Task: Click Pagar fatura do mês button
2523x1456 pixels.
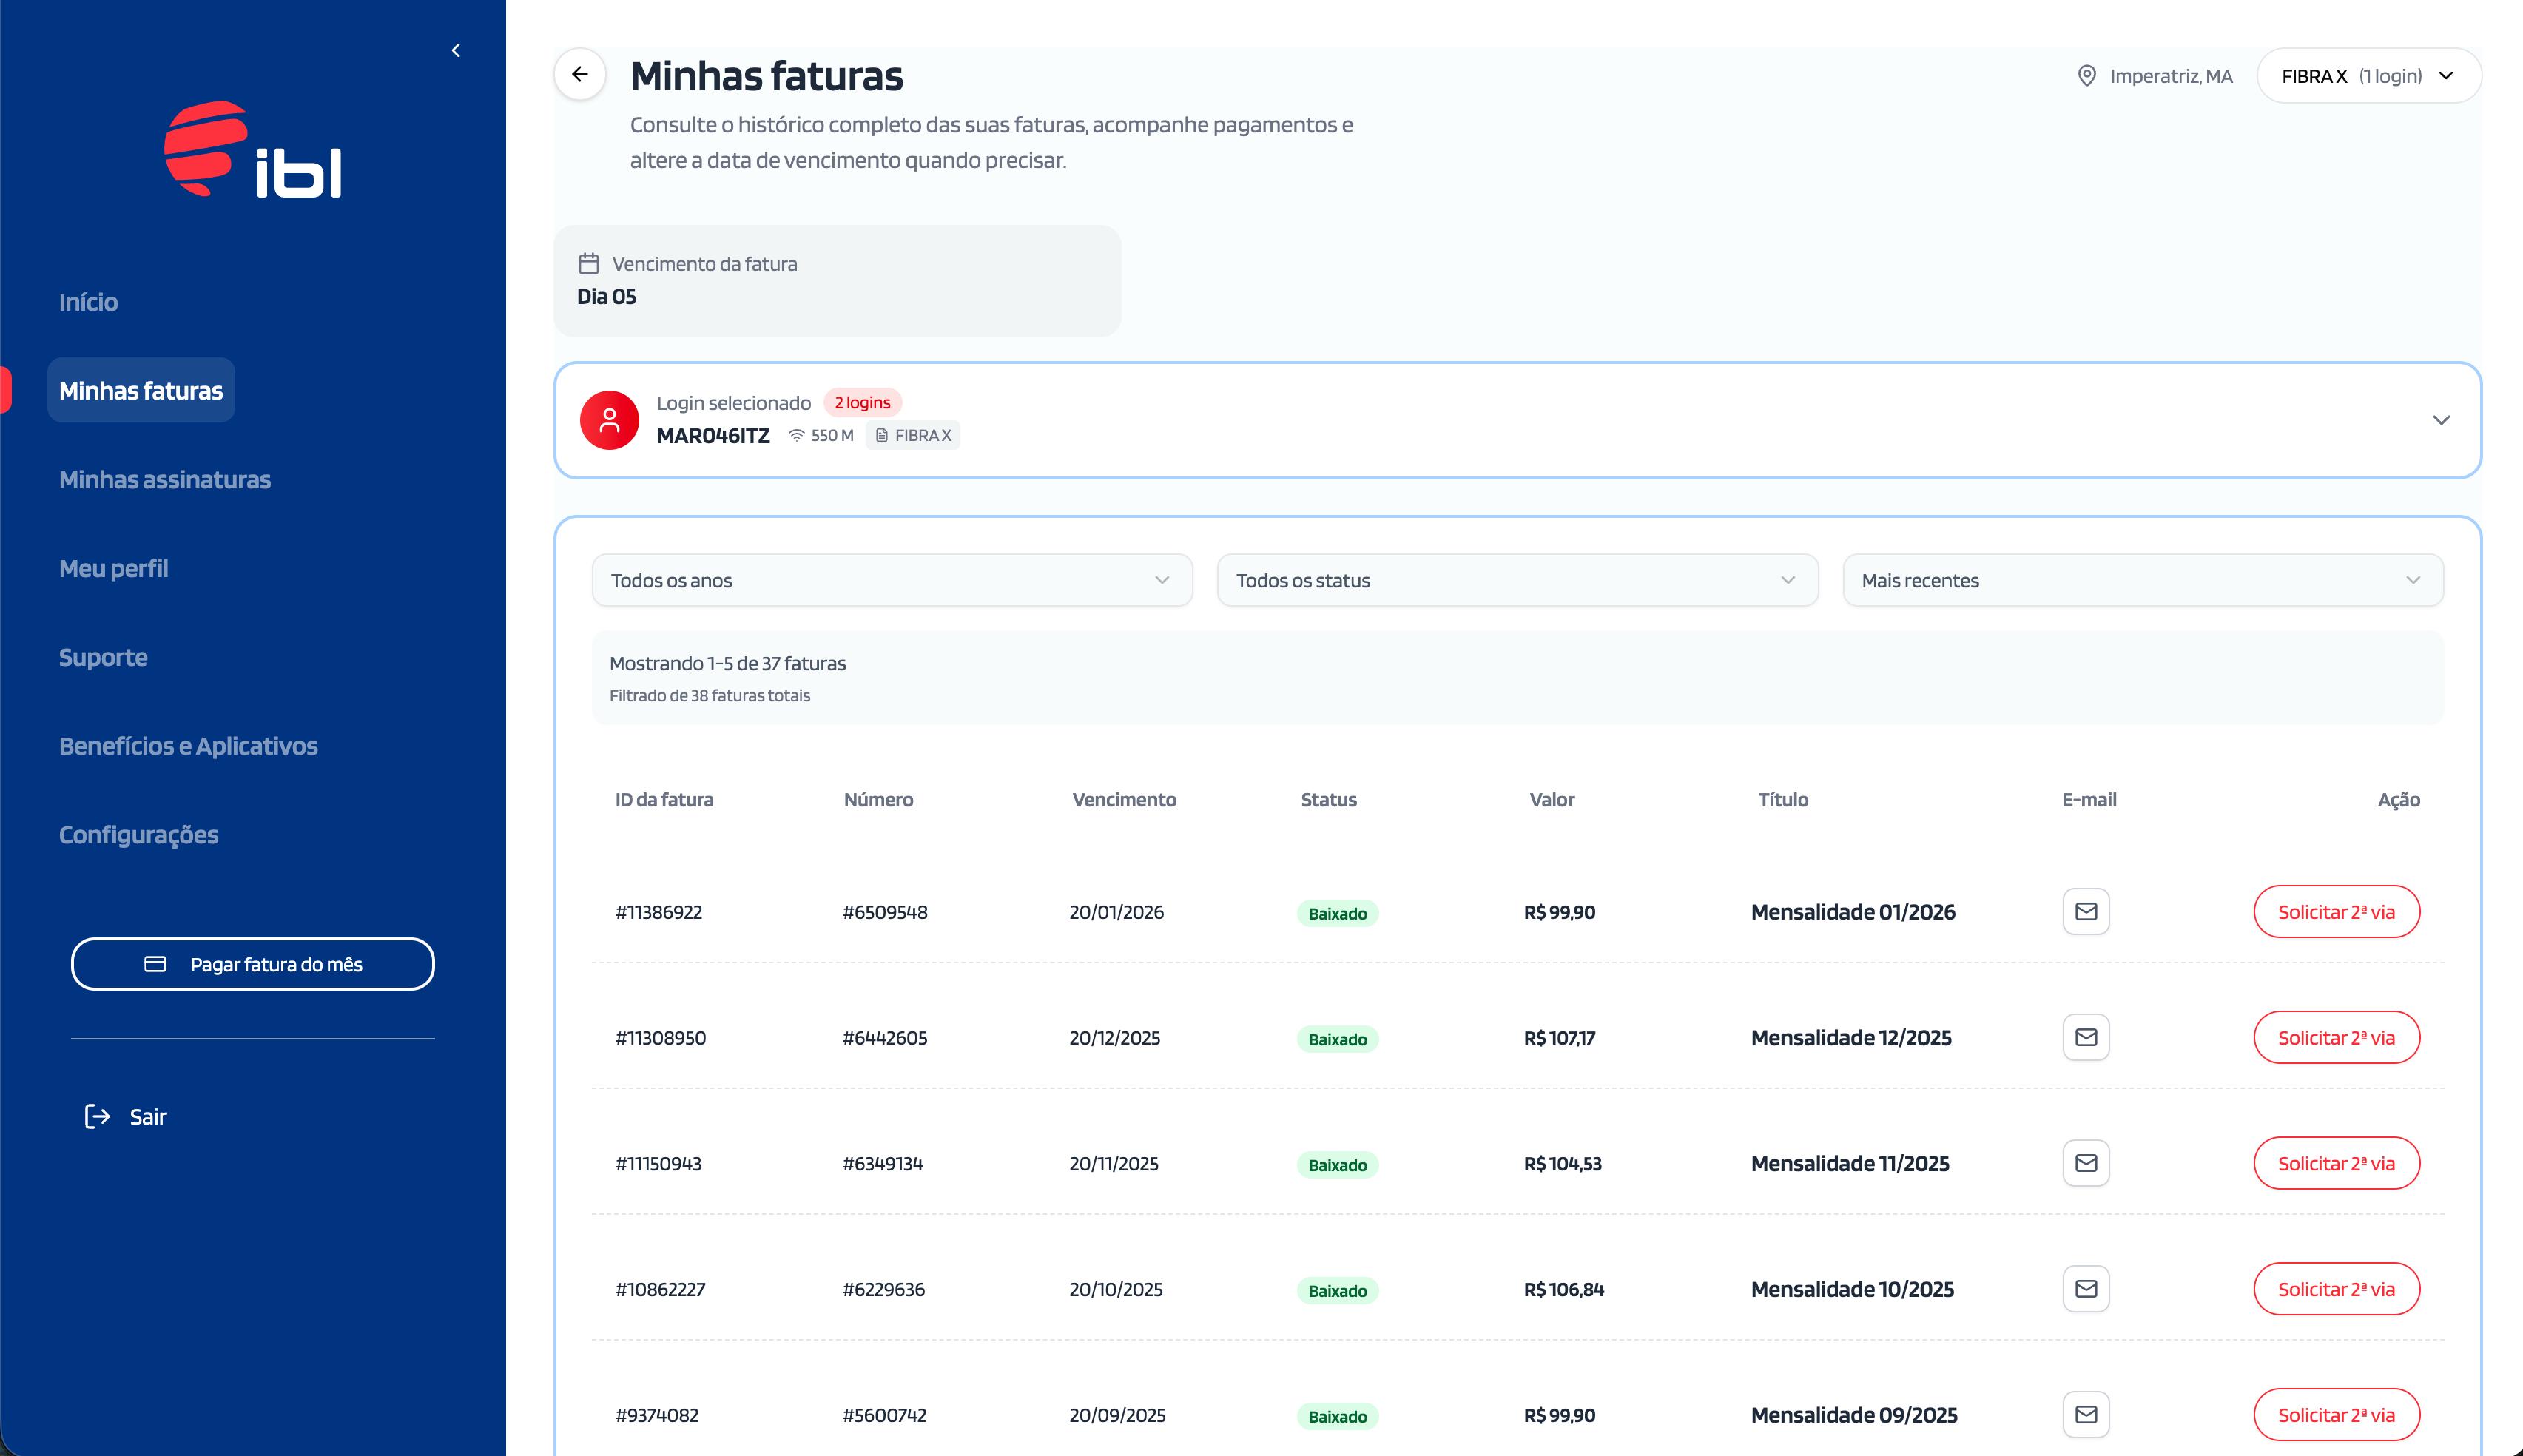Action: point(253,964)
